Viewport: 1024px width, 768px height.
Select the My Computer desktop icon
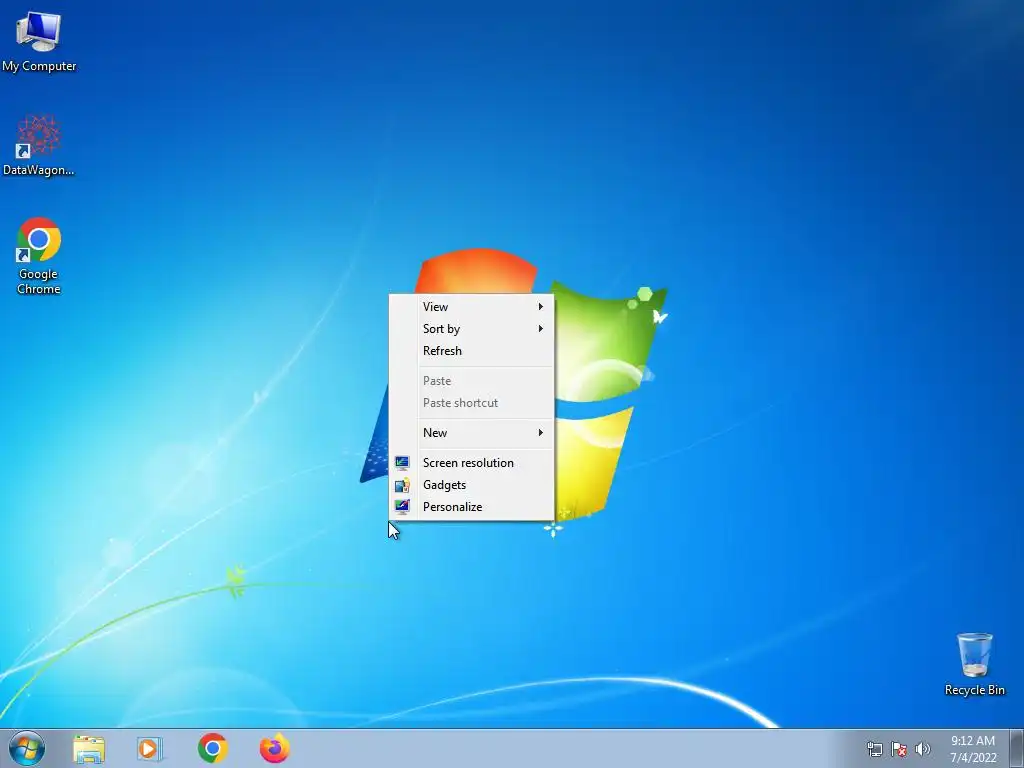pyautogui.click(x=39, y=41)
